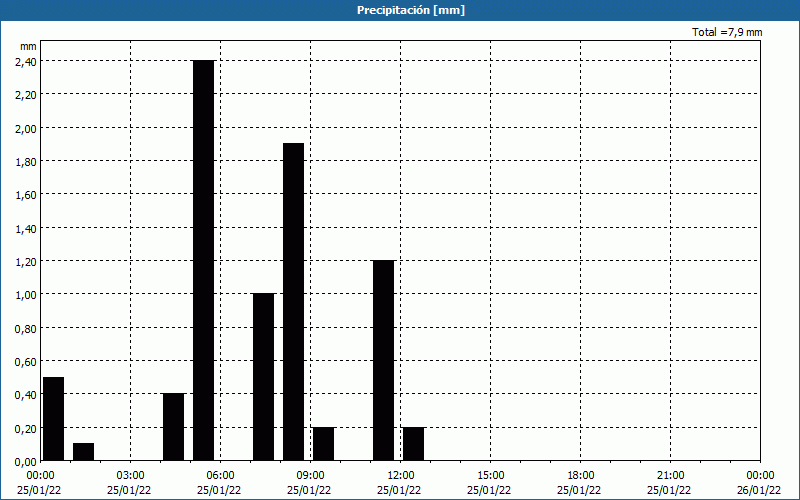Select the bar reaching 1,00 mm

[264, 377]
